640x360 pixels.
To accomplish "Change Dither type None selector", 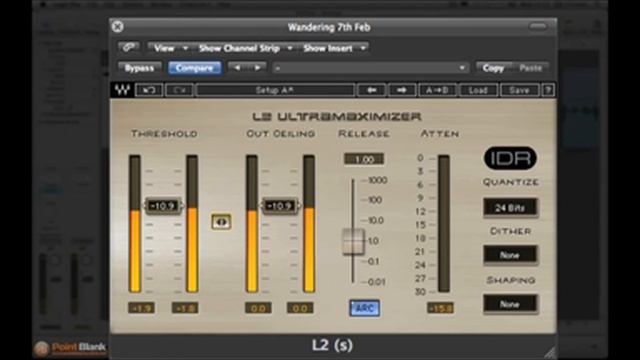I will [x=510, y=255].
